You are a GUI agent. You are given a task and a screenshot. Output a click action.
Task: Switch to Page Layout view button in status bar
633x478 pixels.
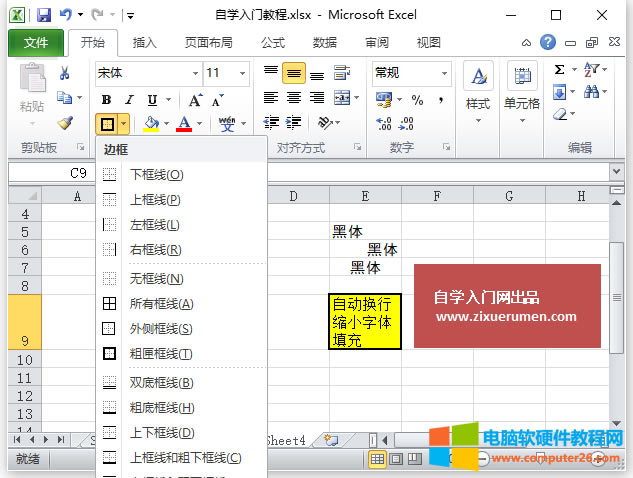pyautogui.click(x=396, y=459)
